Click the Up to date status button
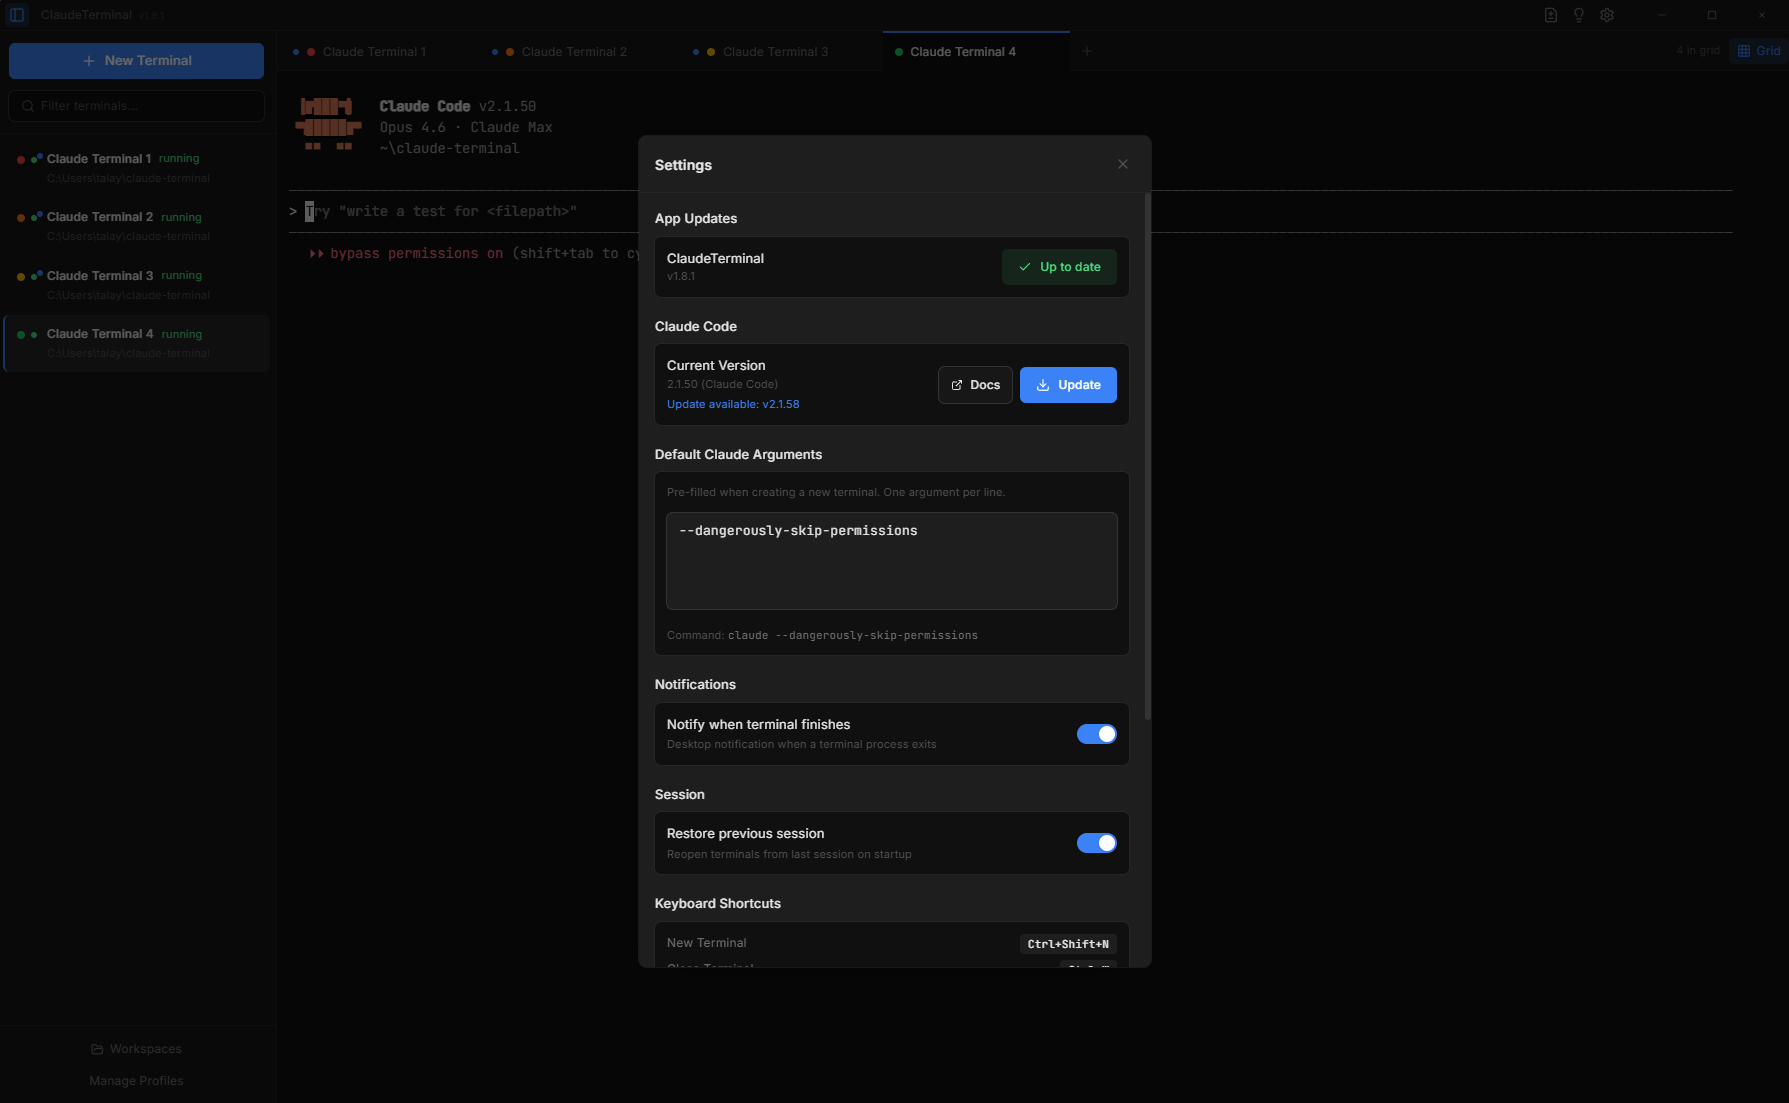The height and width of the screenshot is (1103, 1789). pyautogui.click(x=1058, y=267)
